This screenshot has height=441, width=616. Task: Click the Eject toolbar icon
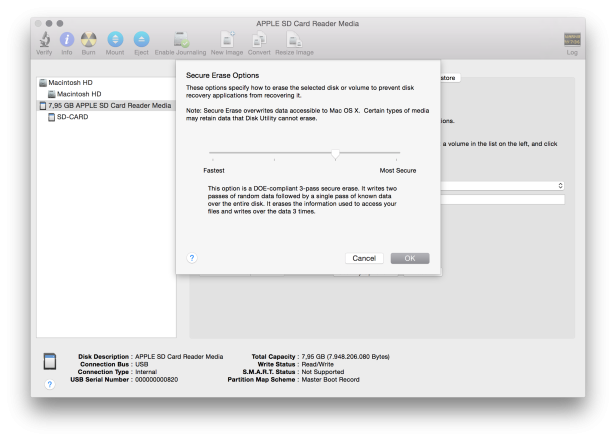pyautogui.click(x=141, y=39)
